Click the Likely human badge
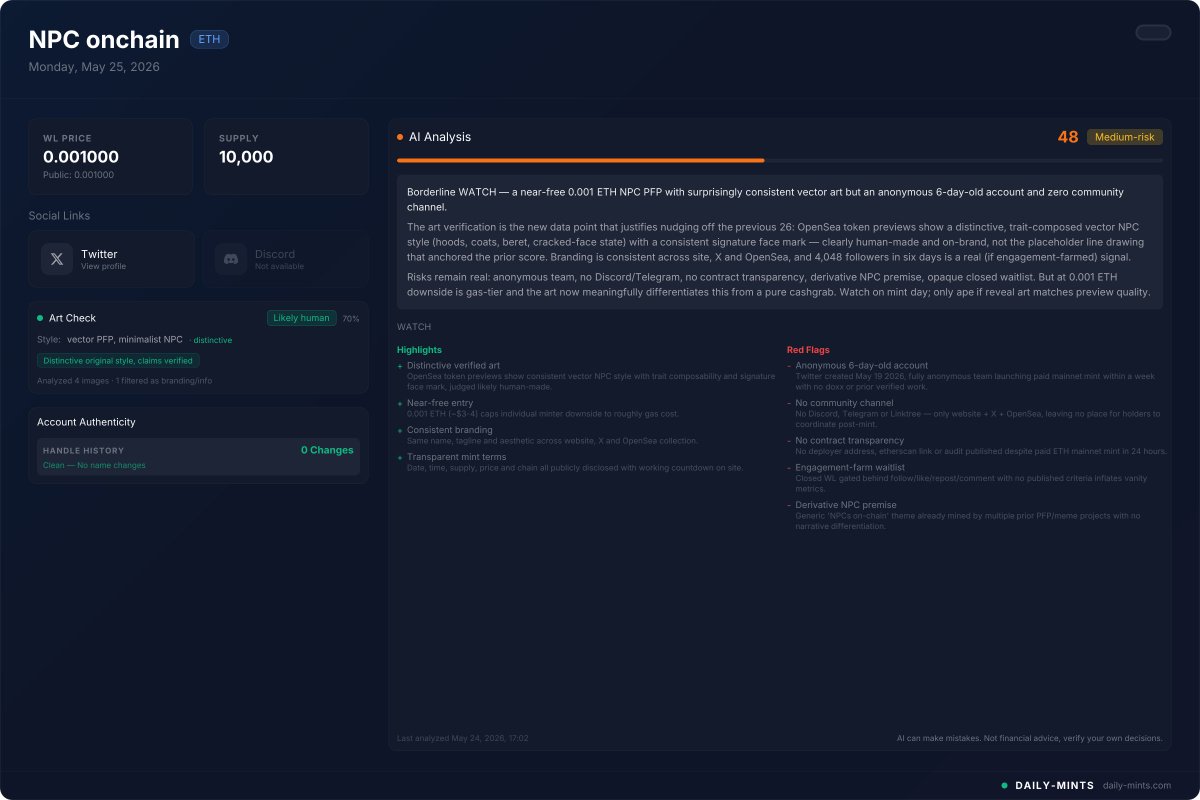Screen dimensions: 1200x800 point(301,318)
